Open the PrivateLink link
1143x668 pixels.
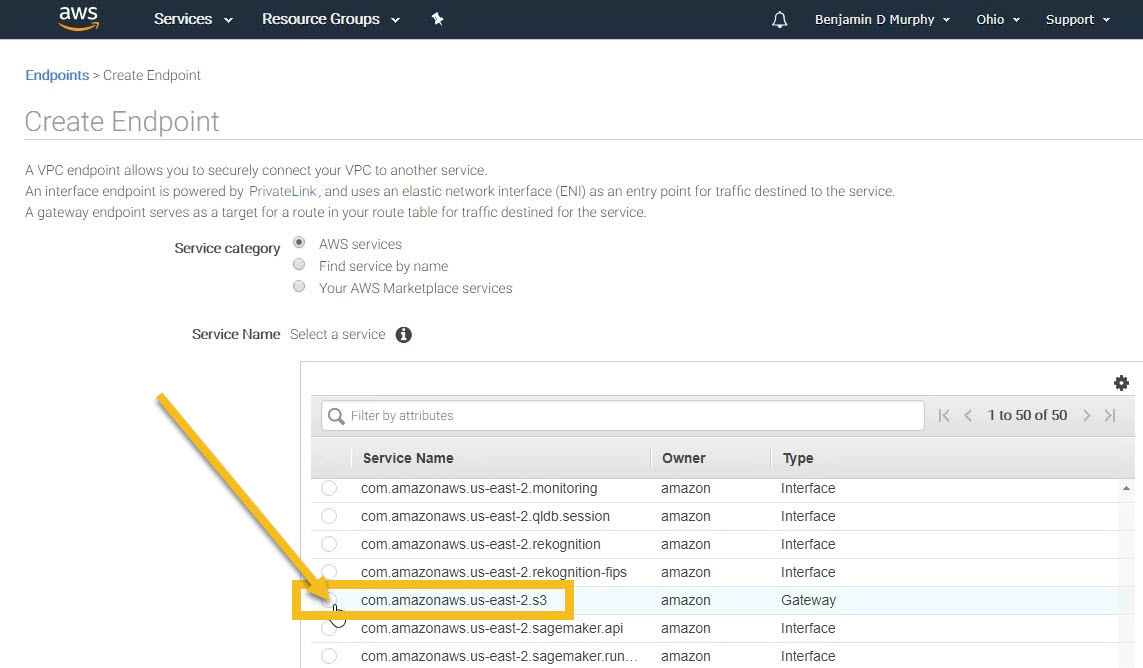pyautogui.click(x=283, y=191)
